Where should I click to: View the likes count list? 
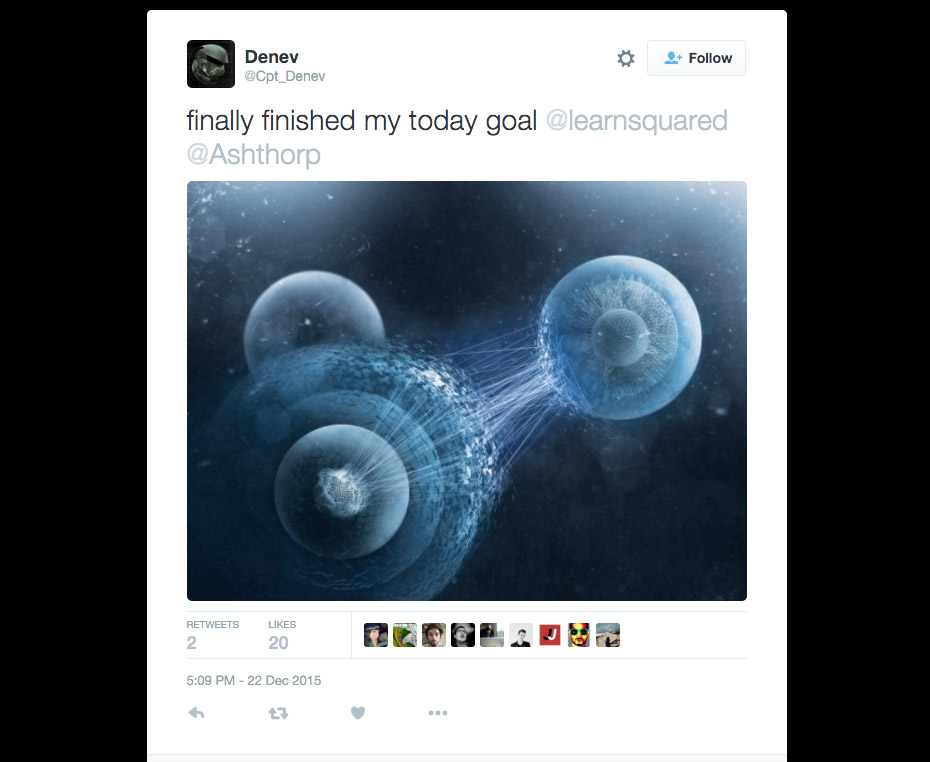pyautogui.click(x=282, y=635)
